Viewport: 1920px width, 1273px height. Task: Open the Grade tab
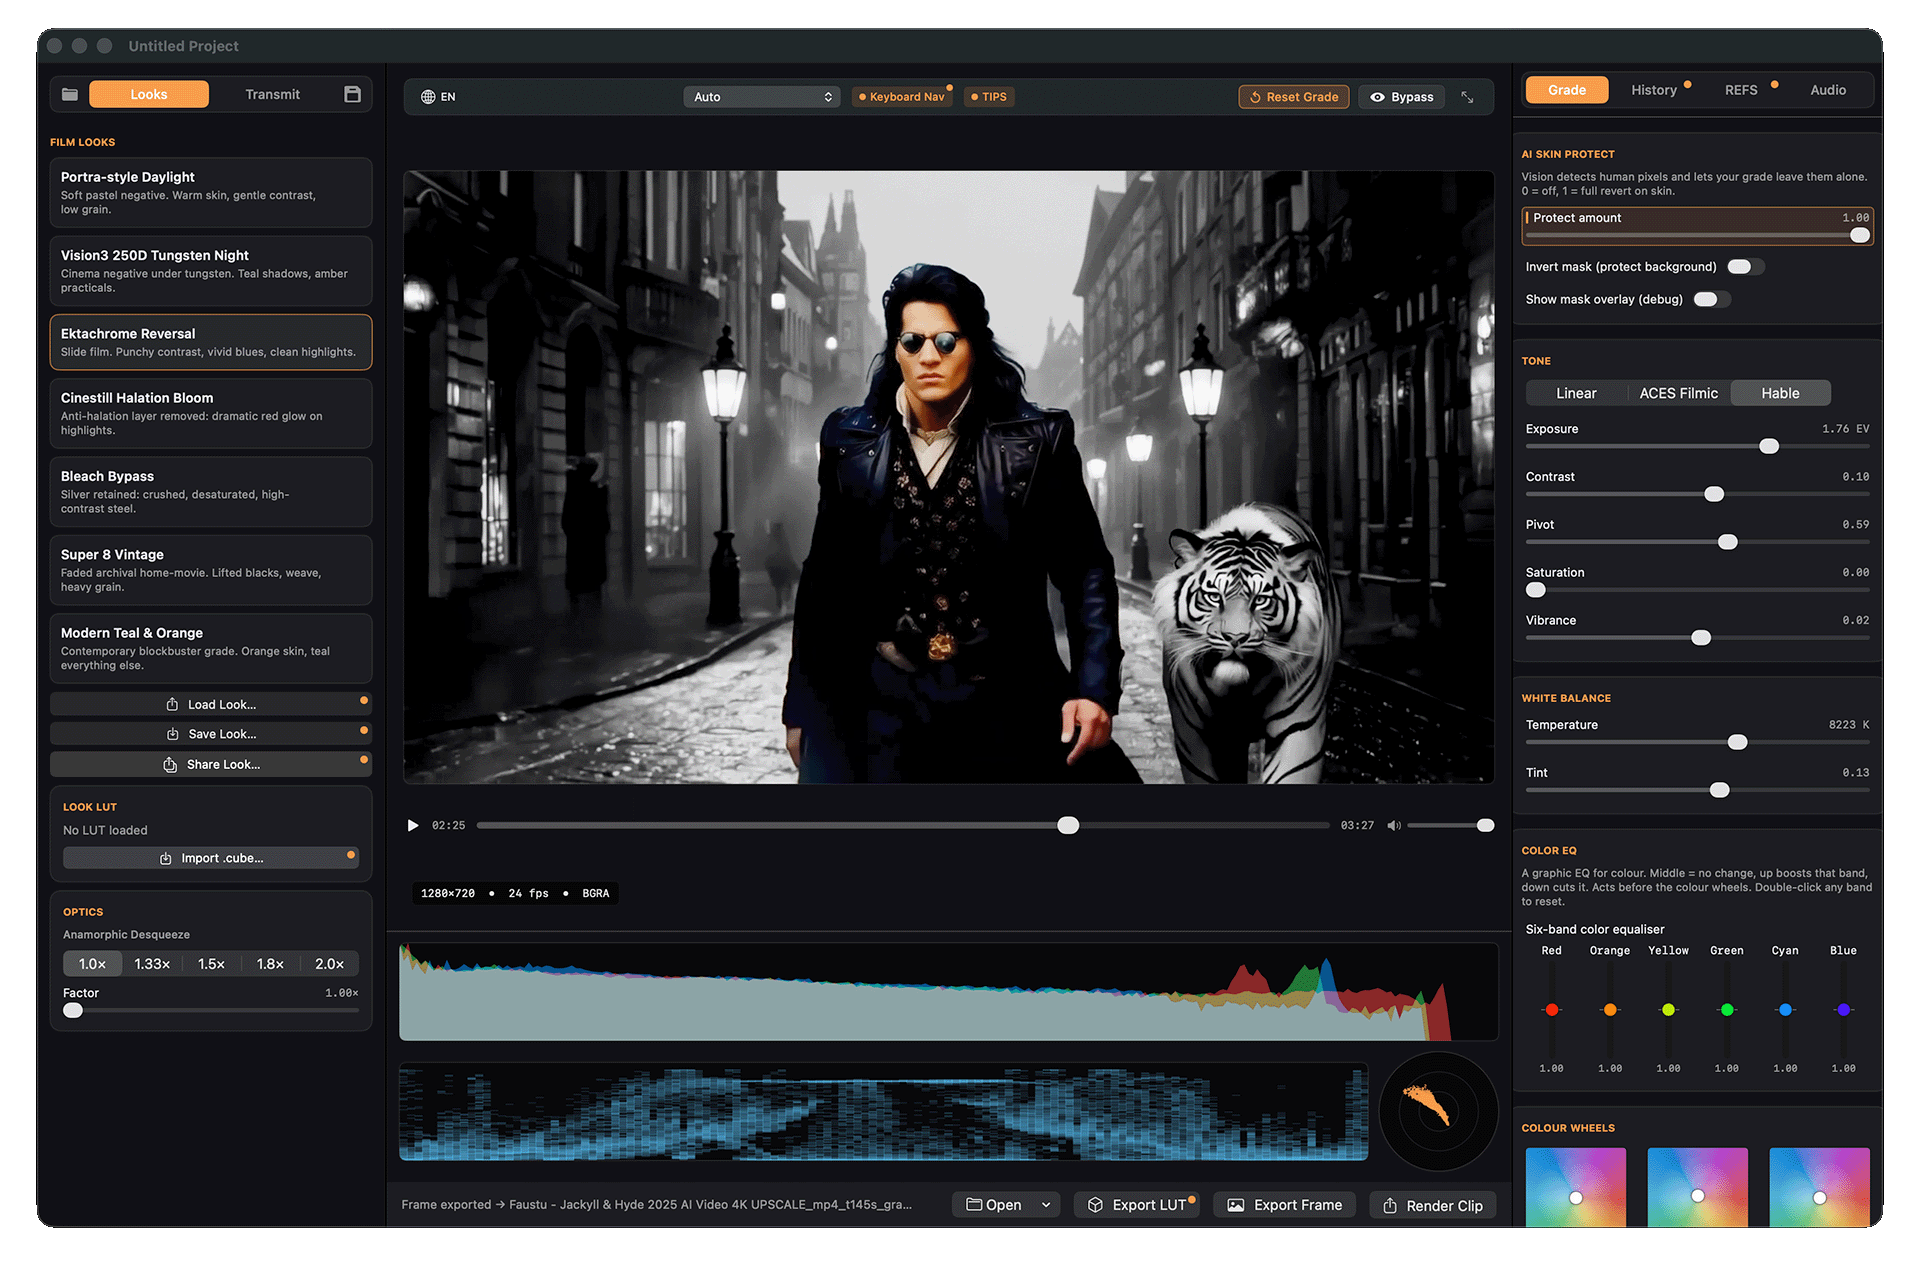tap(1567, 90)
